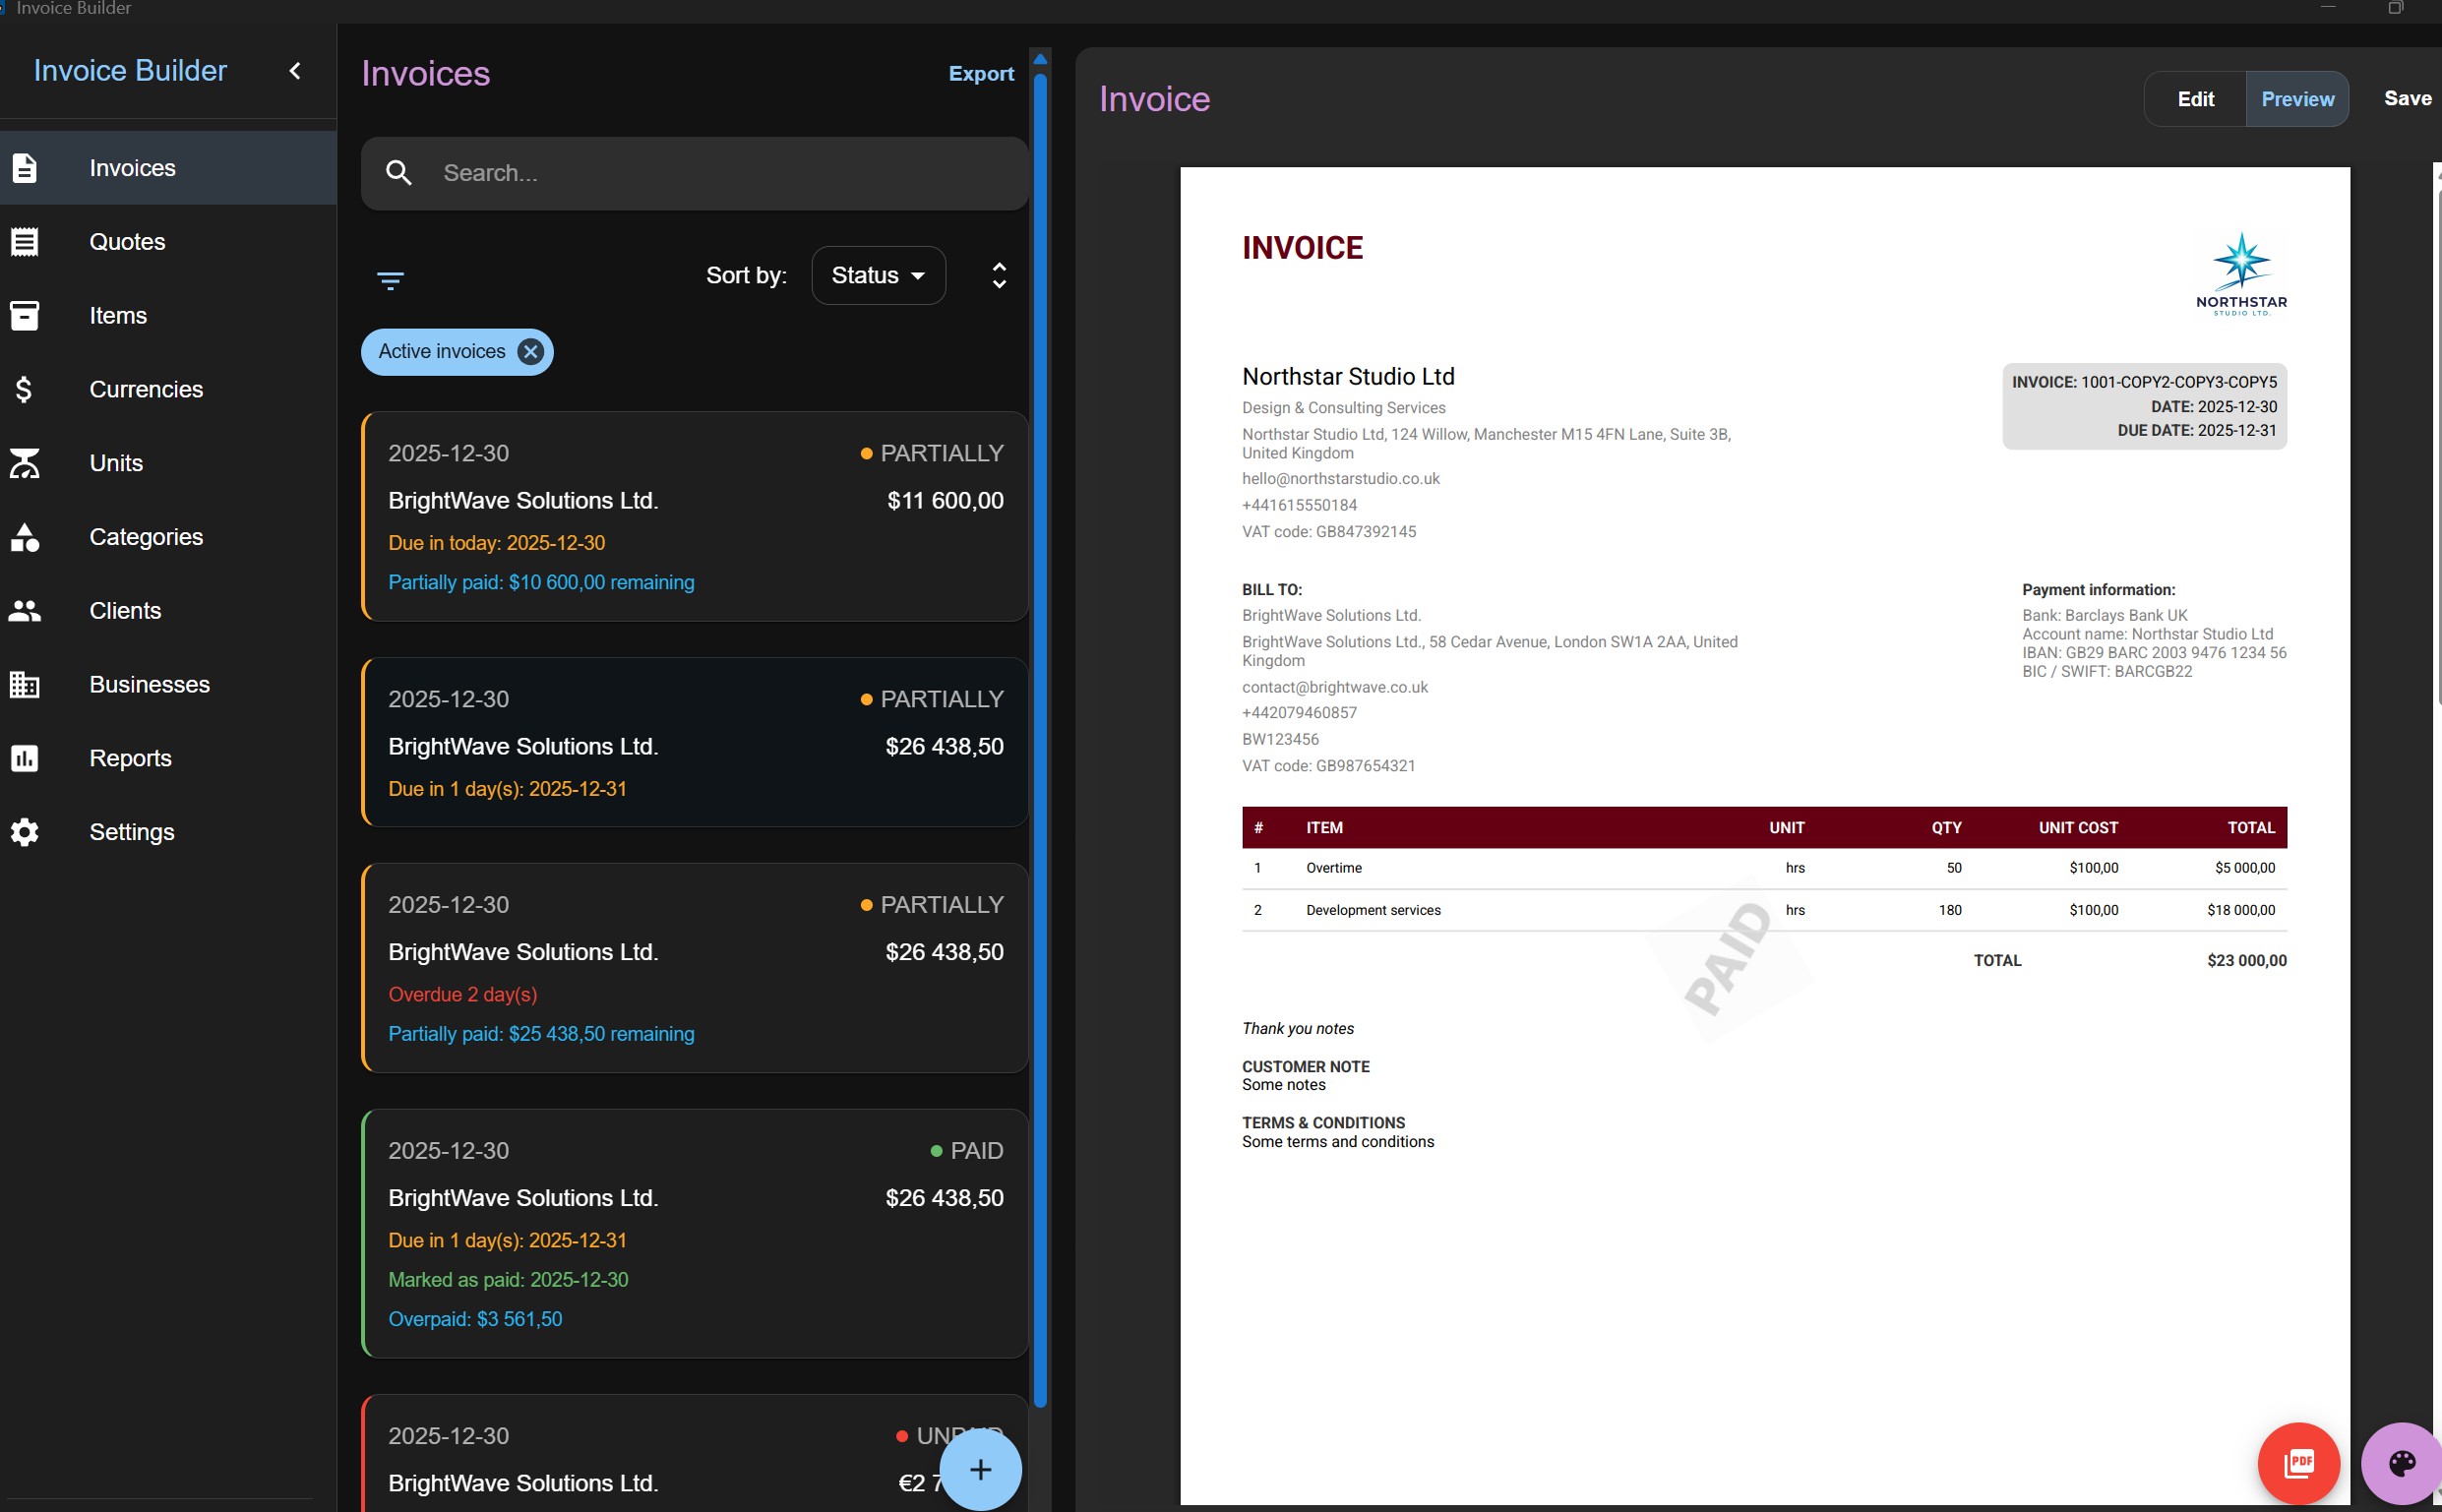The height and width of the screenshot is (1512, 2442).
Task: Open Currencies dollar icon
Action: tap(25, 389)
